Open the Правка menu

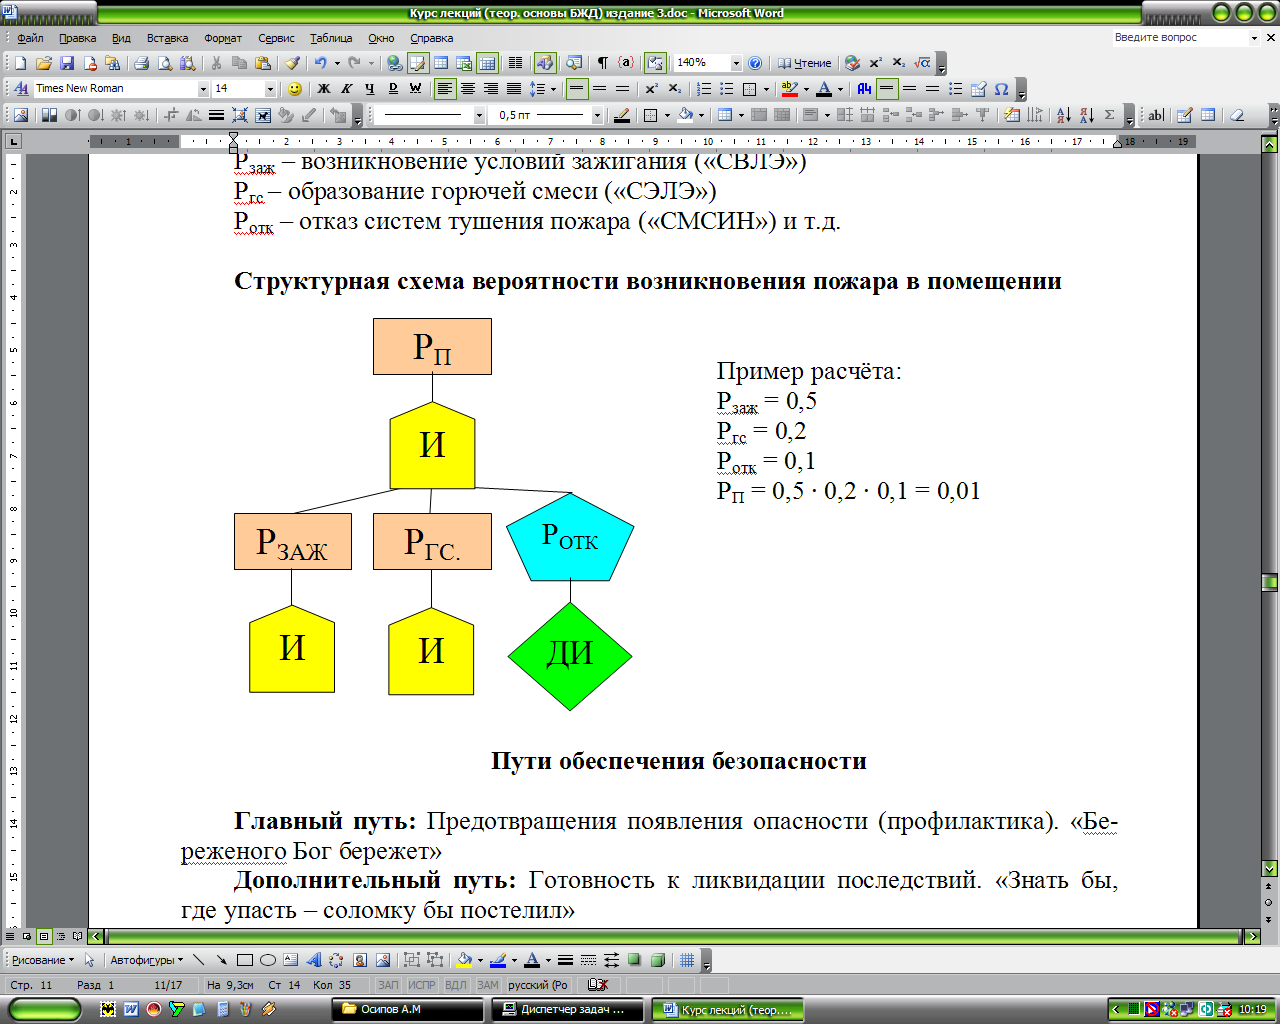78,38
